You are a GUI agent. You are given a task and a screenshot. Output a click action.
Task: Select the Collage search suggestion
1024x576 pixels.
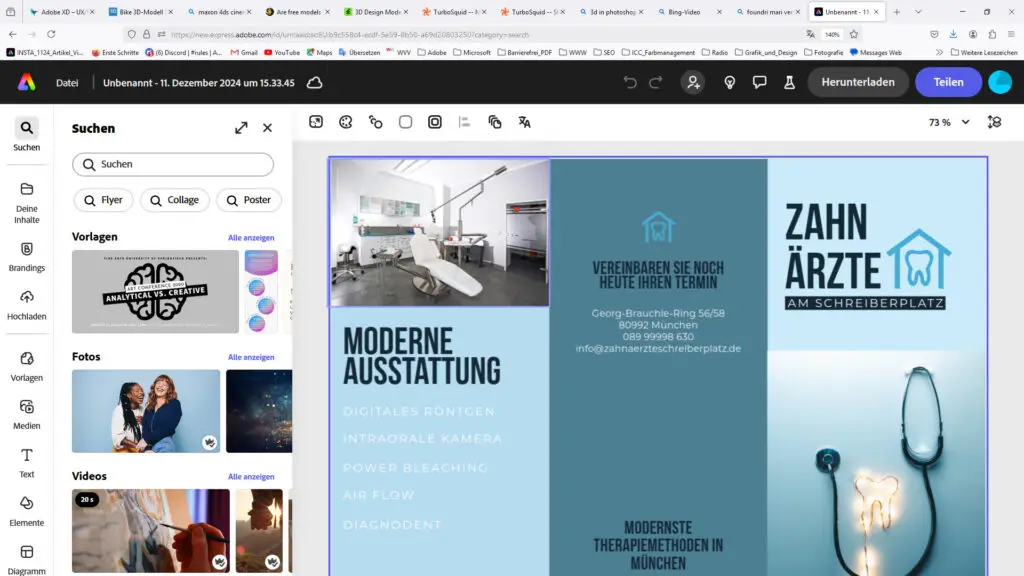pyautogui.click(x=174, y=200)
